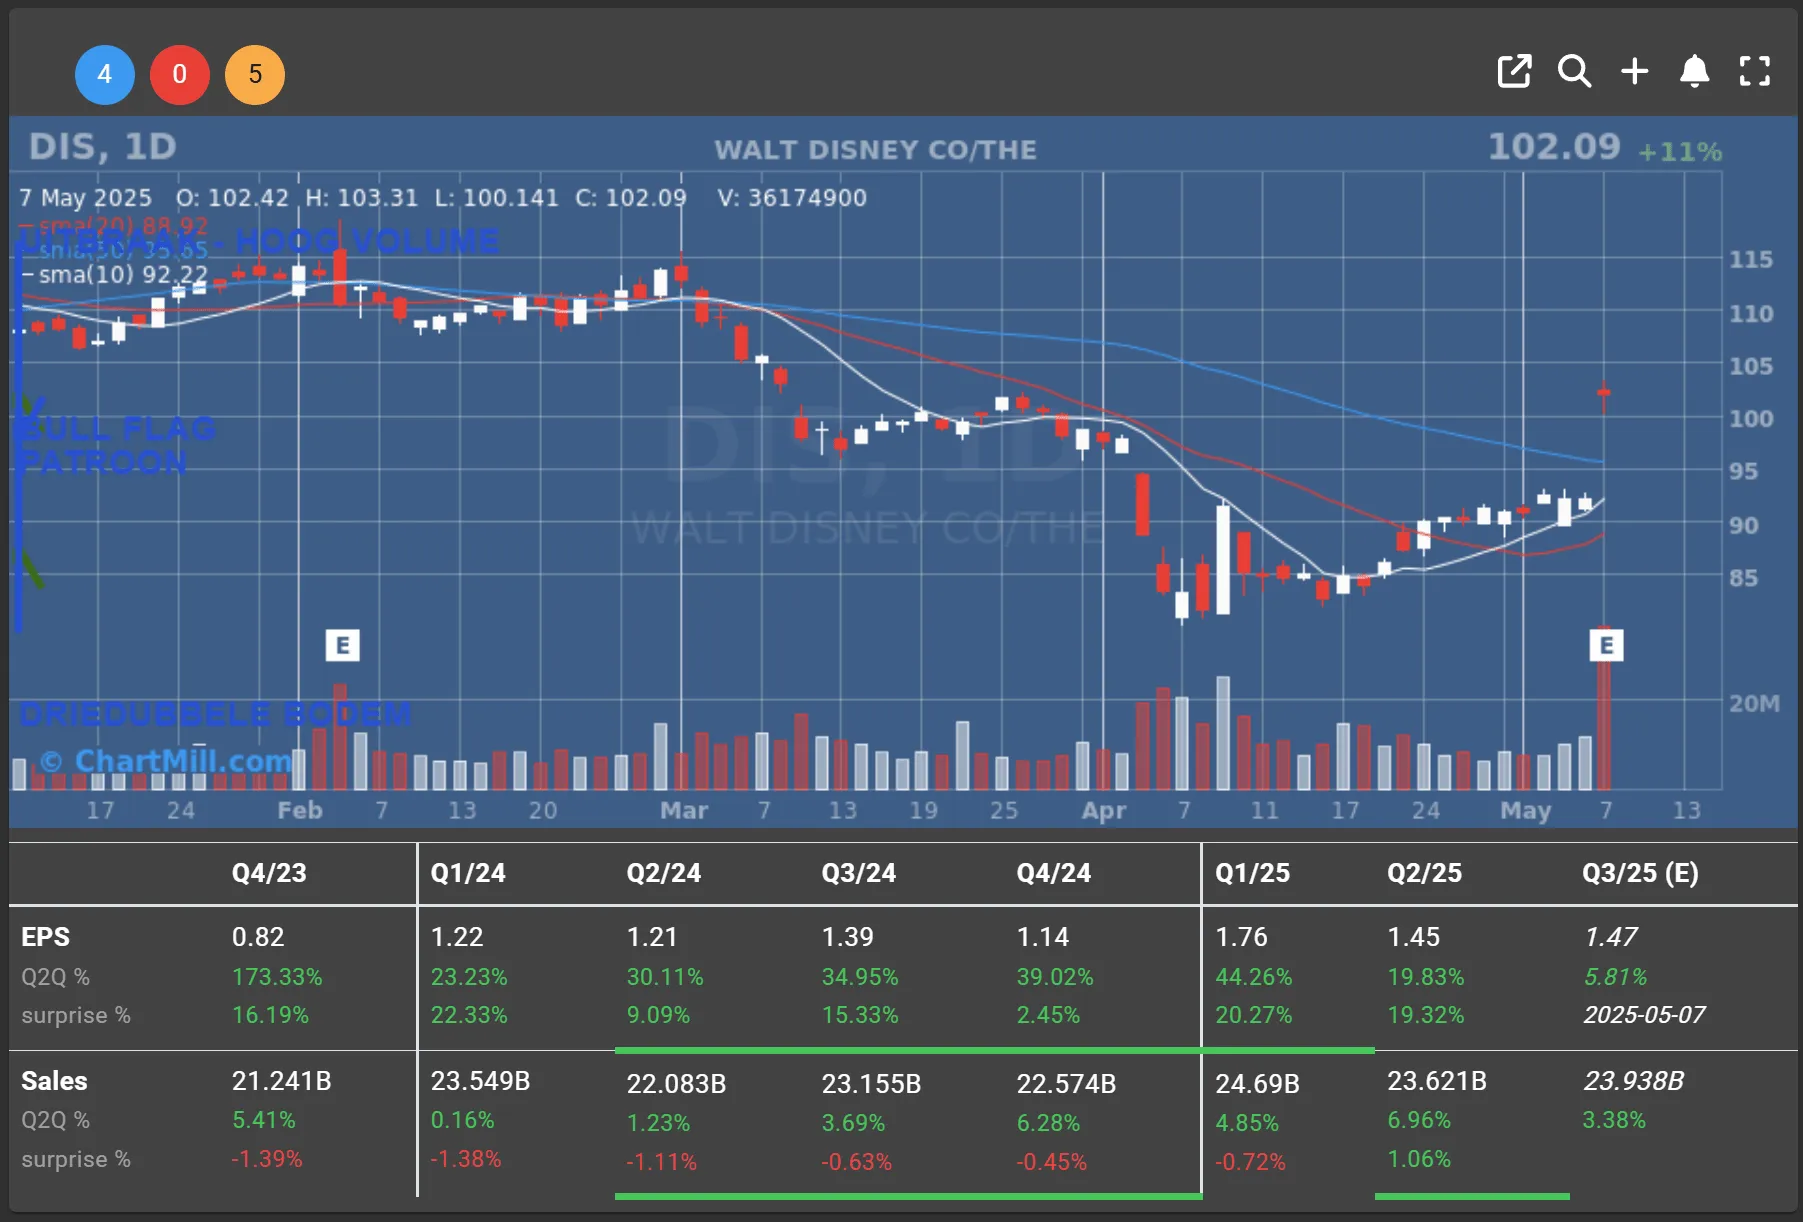The height and width of the screenshot is (1222, 1803).
Task: Click Sales surprise 1.06%
Action: click(1418, 1159)
